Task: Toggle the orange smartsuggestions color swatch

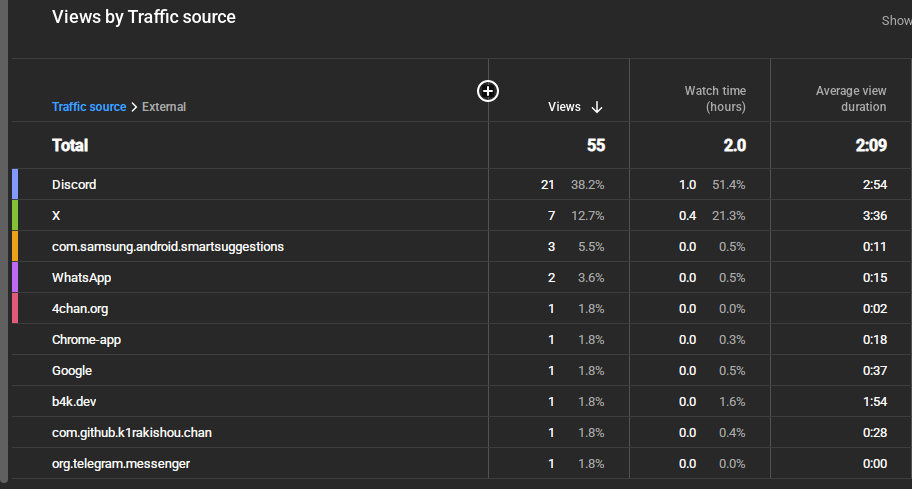Action: [x=15, y=246]
